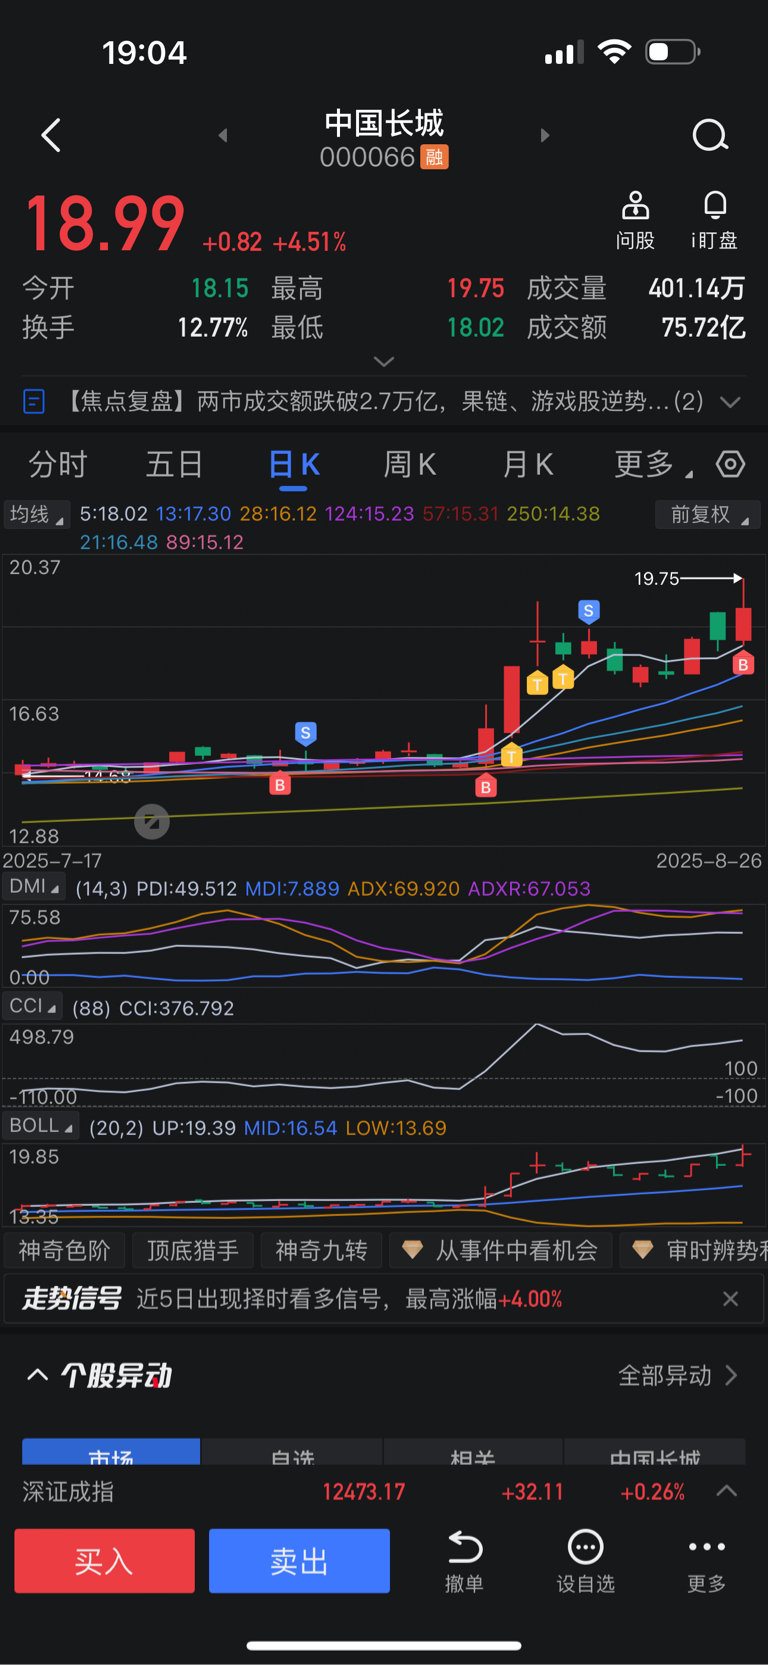Viewport: 768px width, 1665px height.
Task: Open the 前复权 adjustment dropdown
Action: [x=708, y=514]
